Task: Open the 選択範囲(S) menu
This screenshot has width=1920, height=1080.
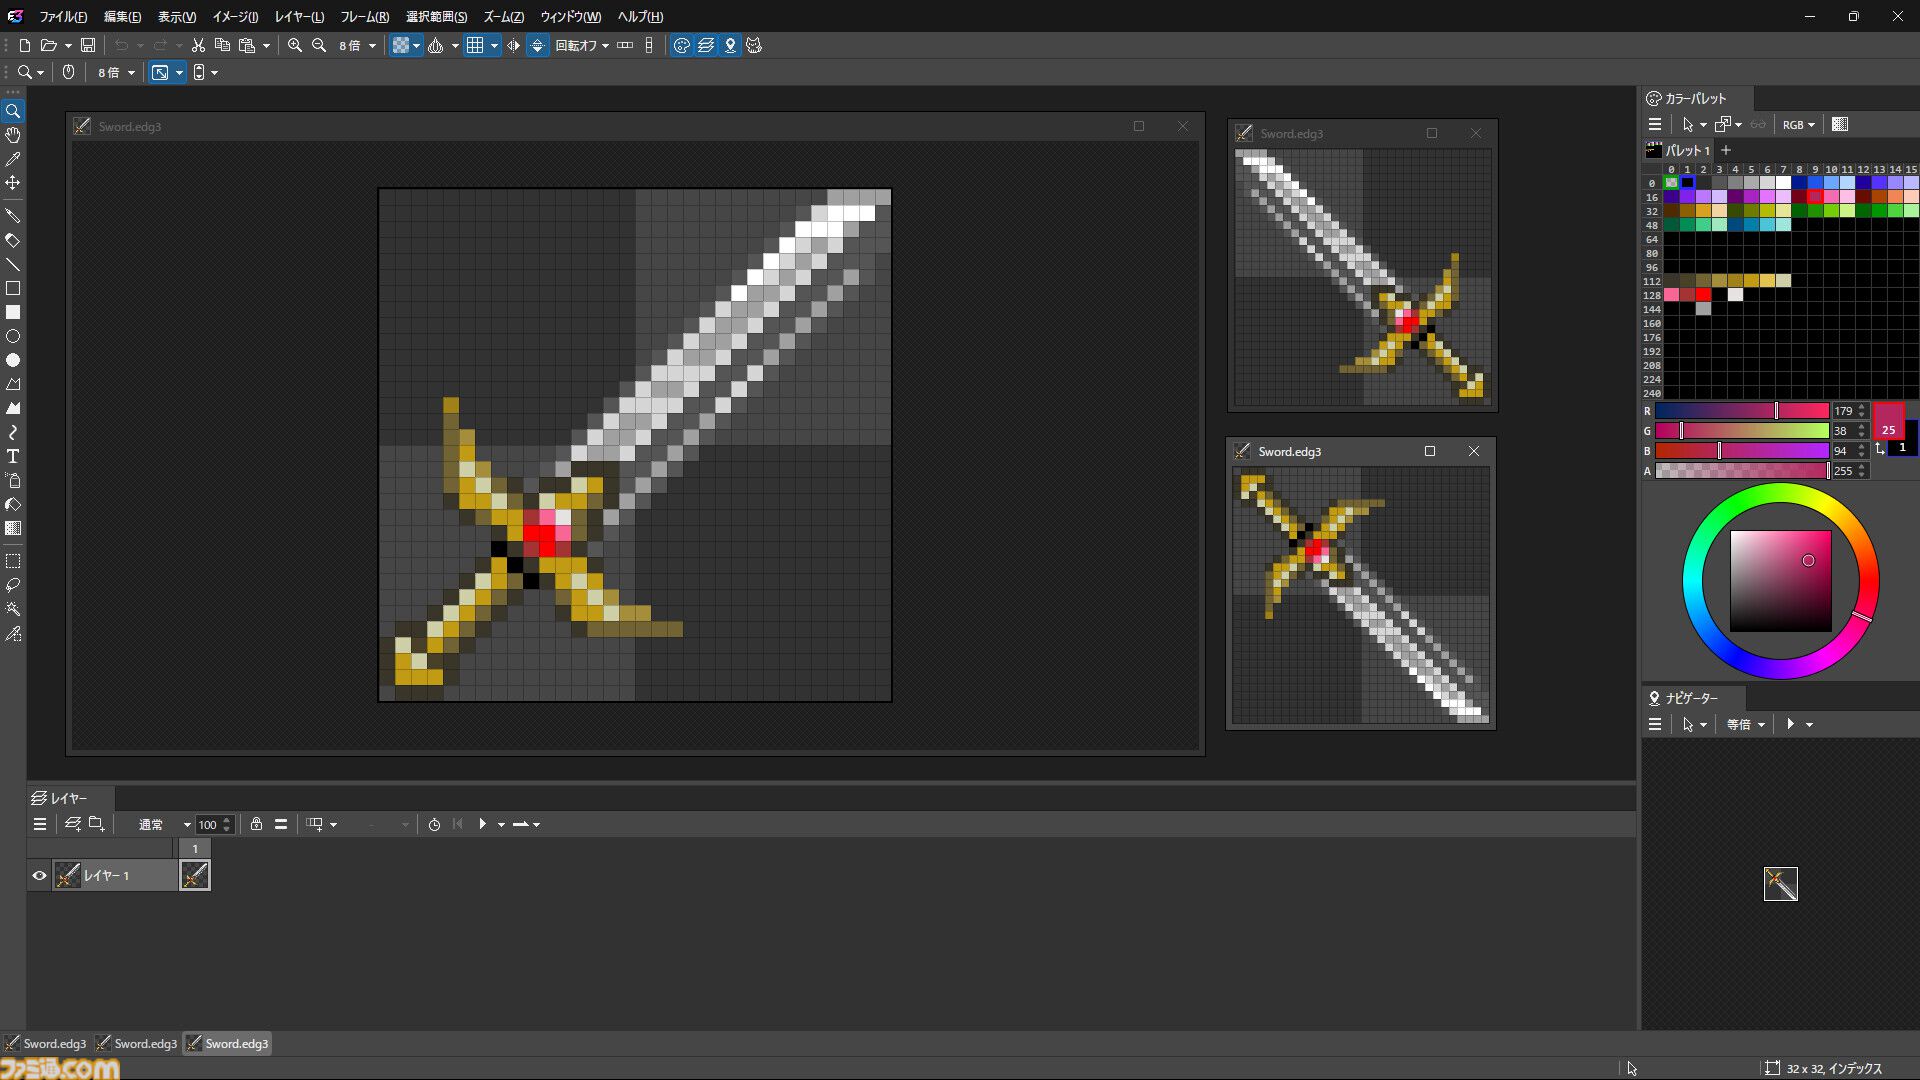Action: [x=436, y=16]
